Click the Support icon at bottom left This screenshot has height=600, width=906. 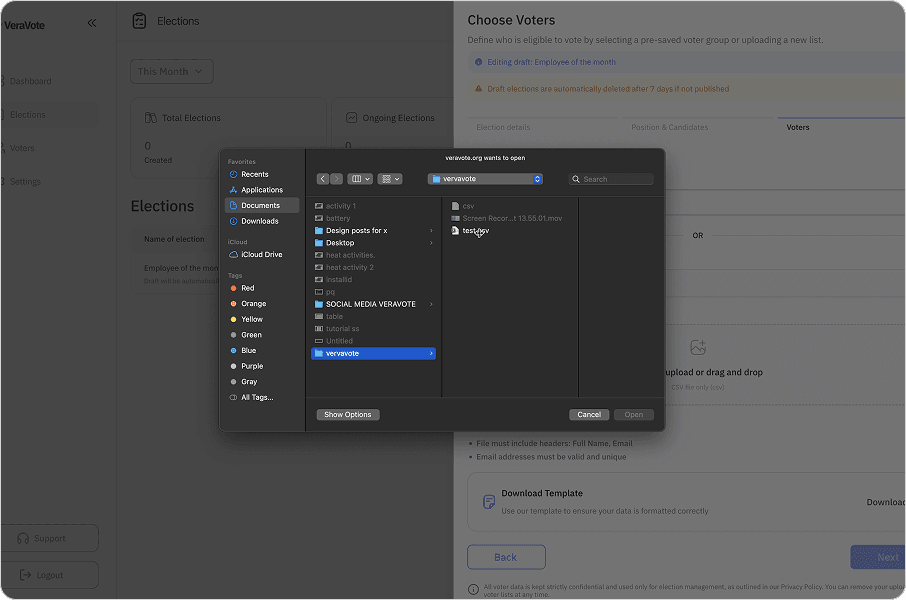(x=22, y=538)
